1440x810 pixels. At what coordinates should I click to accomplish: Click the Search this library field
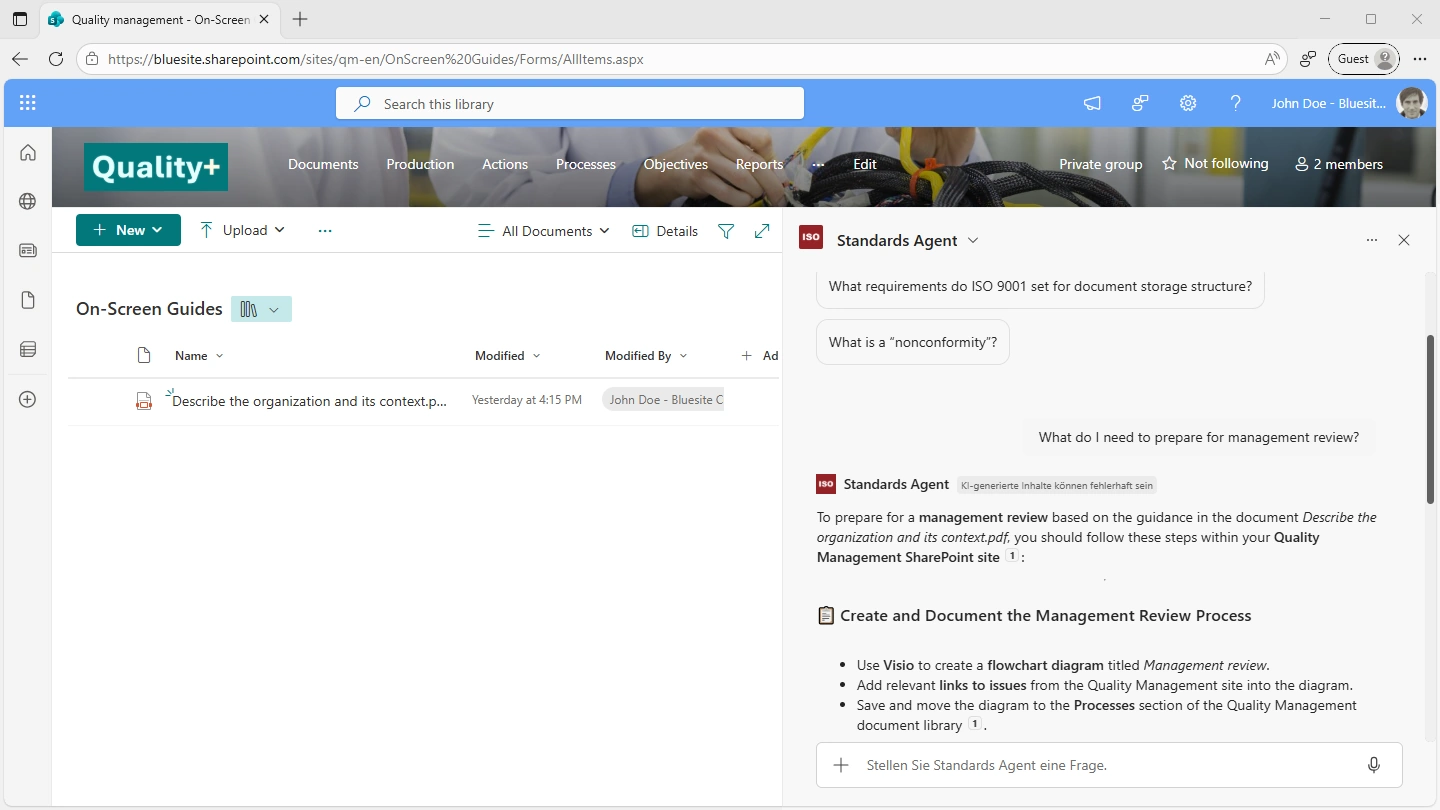click(570, 104)
